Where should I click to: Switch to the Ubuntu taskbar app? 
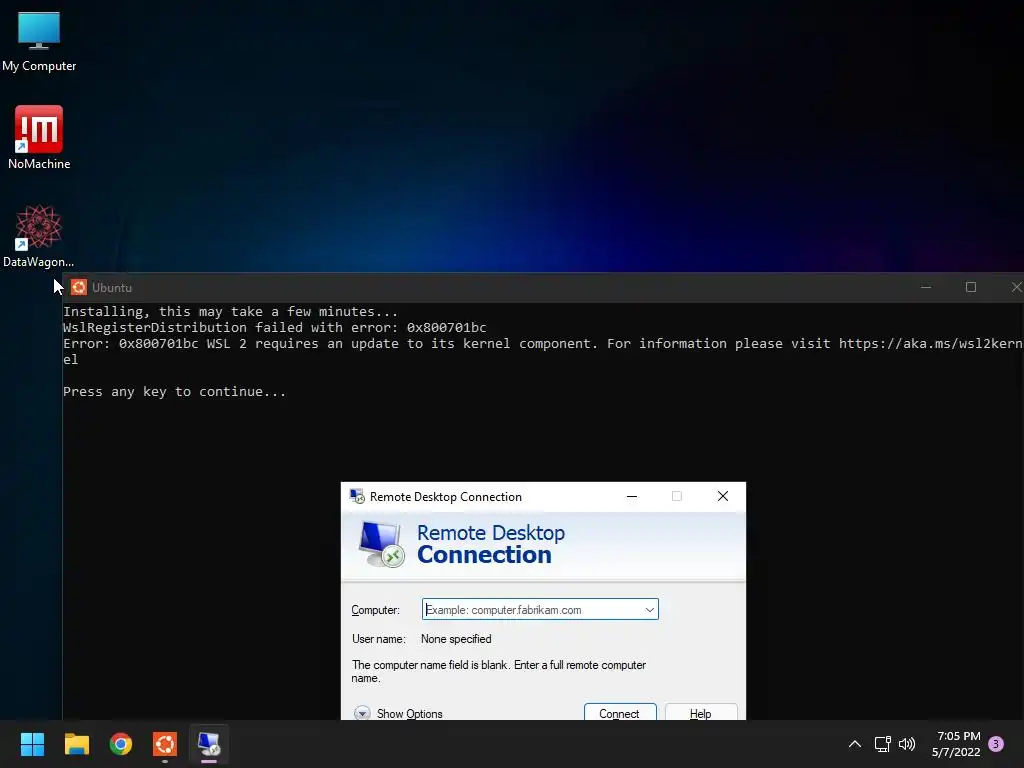coord(165,744)
